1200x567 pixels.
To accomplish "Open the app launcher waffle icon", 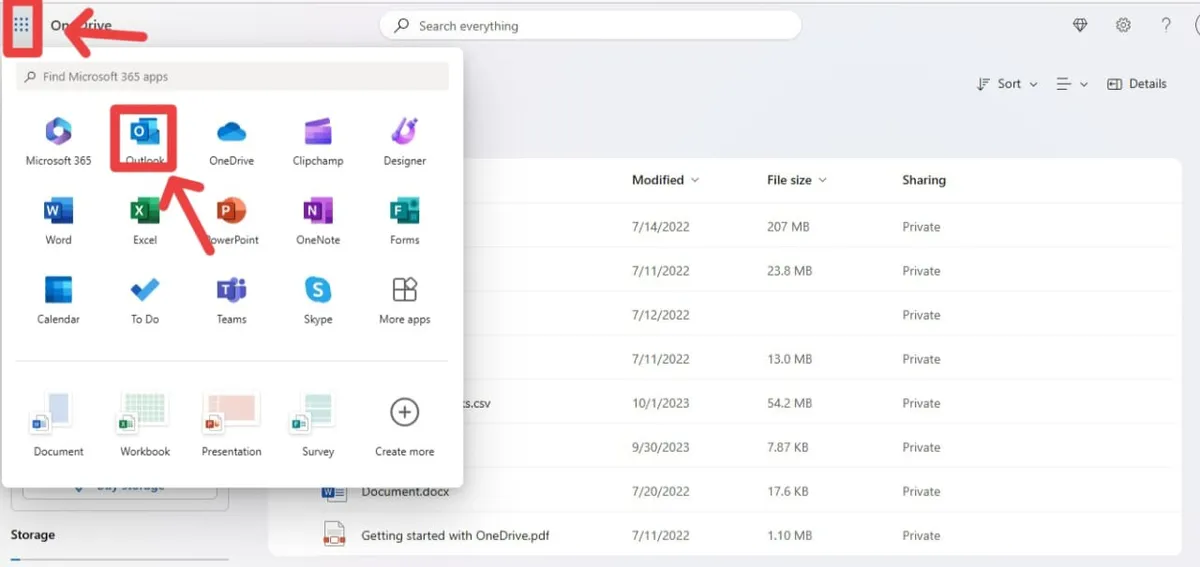I will pyautogui.click(x=21, y=25).
